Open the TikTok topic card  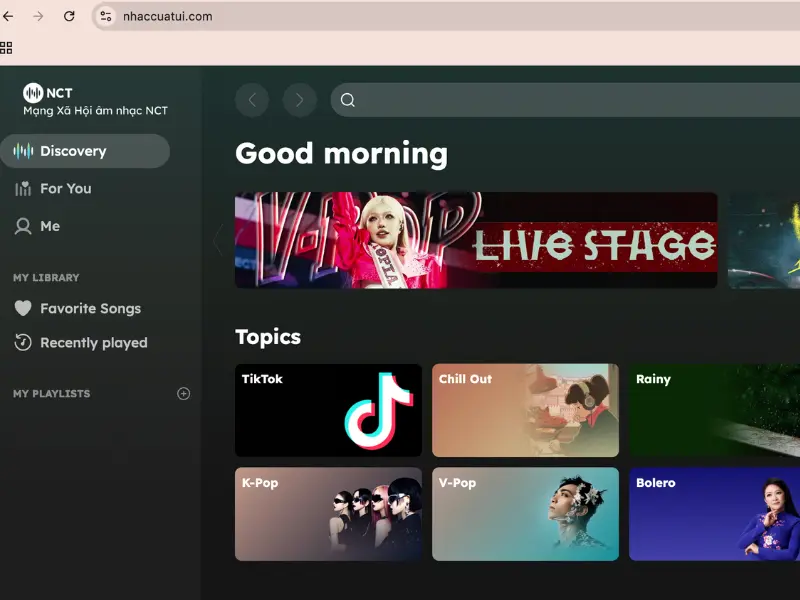[329, 410]
